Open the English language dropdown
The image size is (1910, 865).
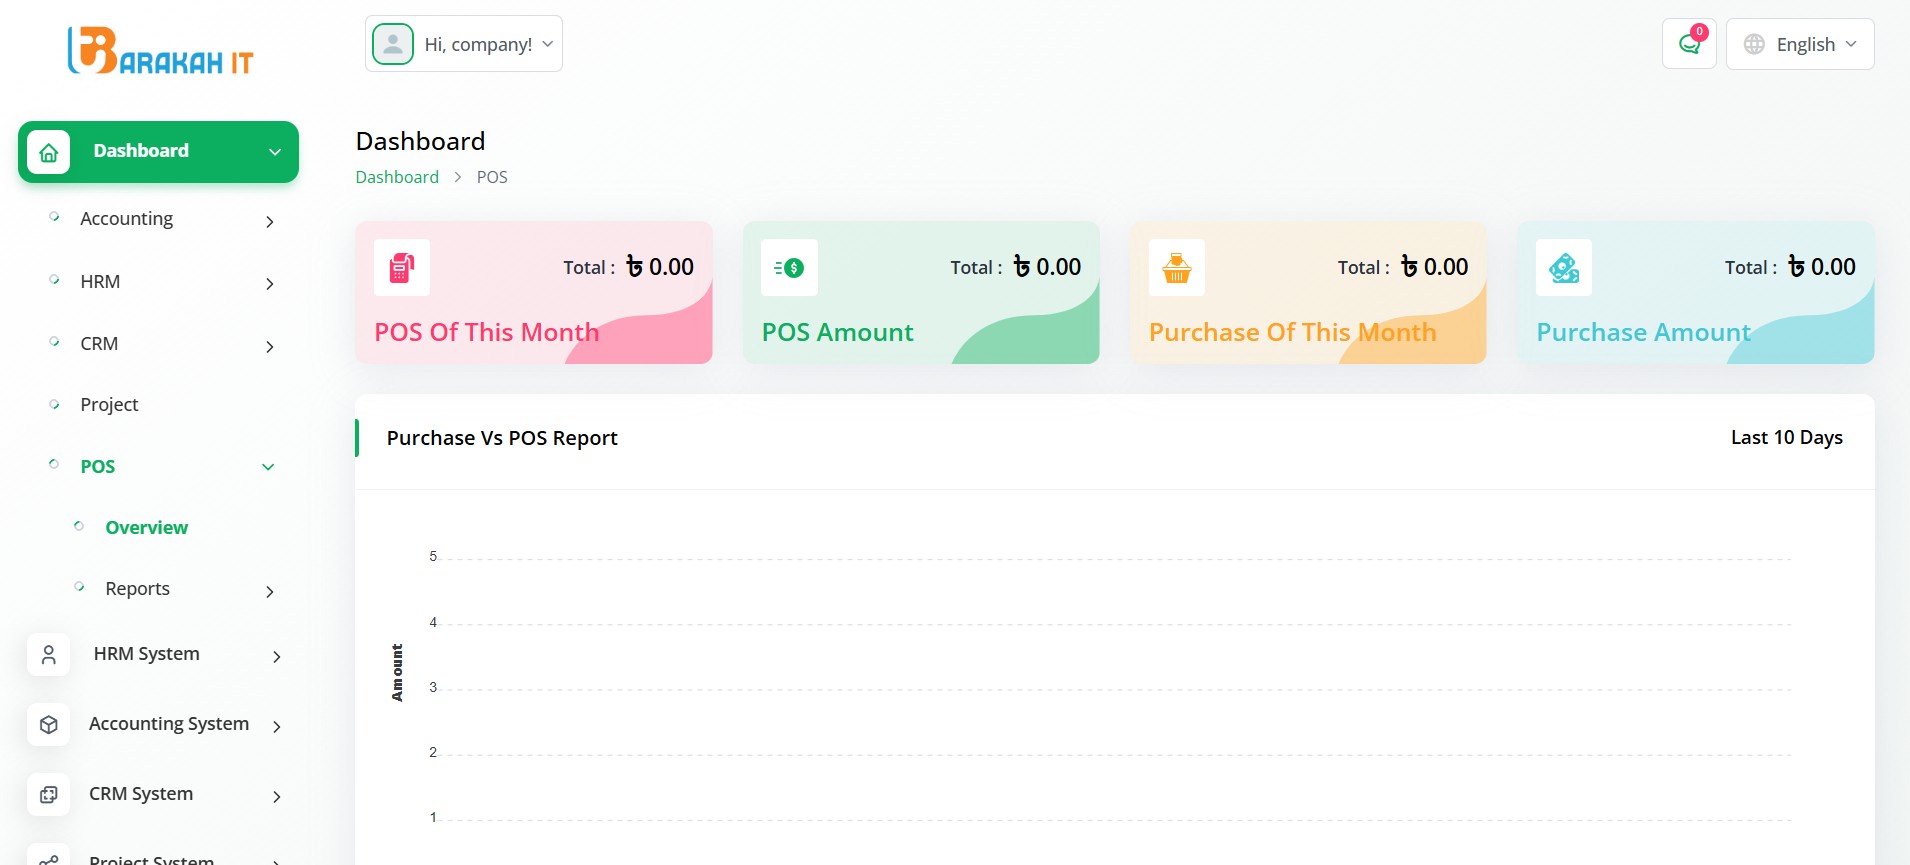[1800, 44]
